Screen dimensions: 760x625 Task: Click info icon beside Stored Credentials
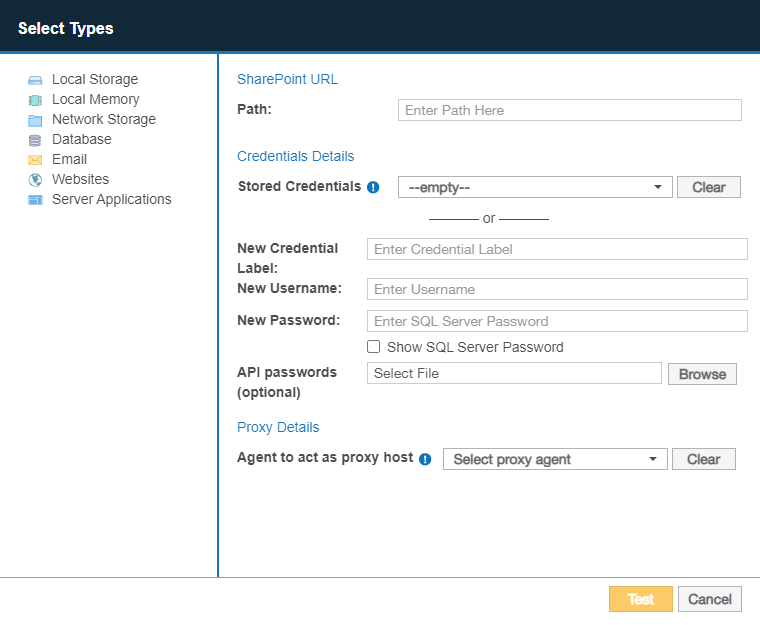(x=373, y=187)
